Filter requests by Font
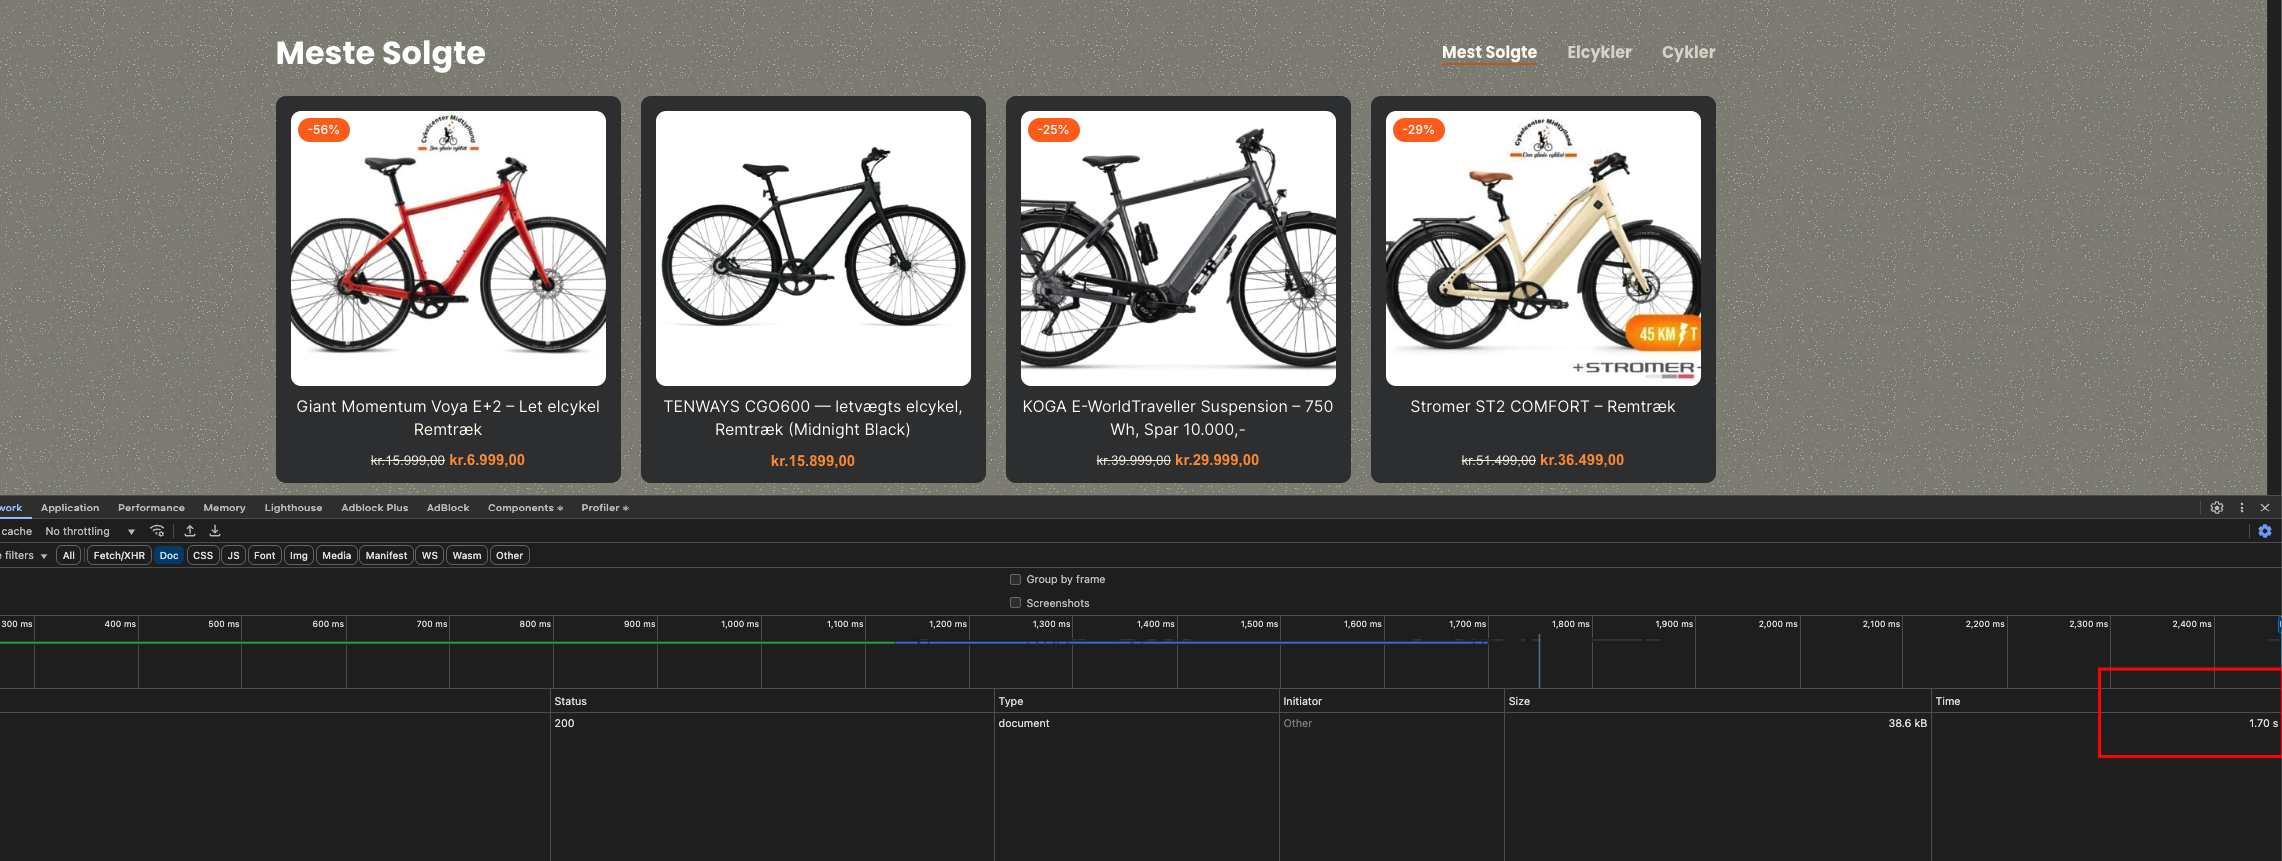The image size is (2282, 861). coord(265,556)
